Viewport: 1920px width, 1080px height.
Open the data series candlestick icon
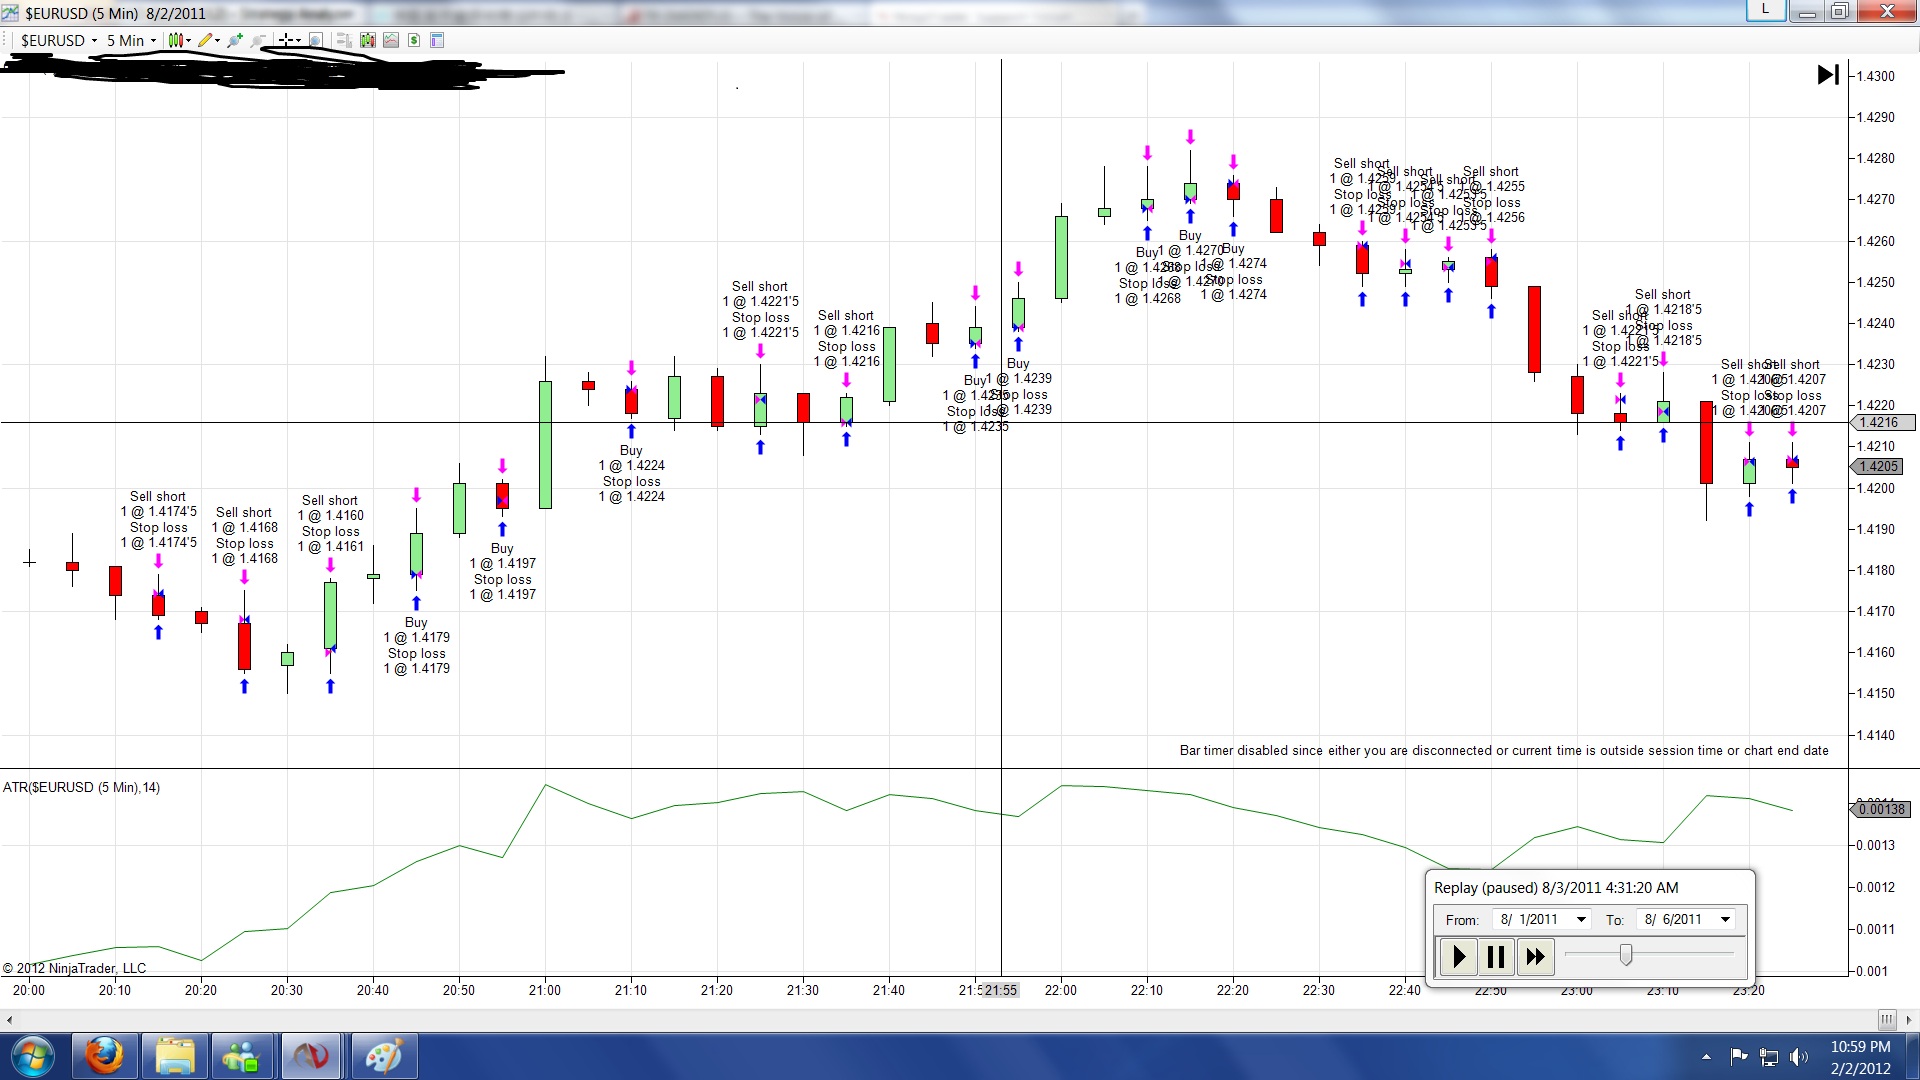[x=367, y=40]
